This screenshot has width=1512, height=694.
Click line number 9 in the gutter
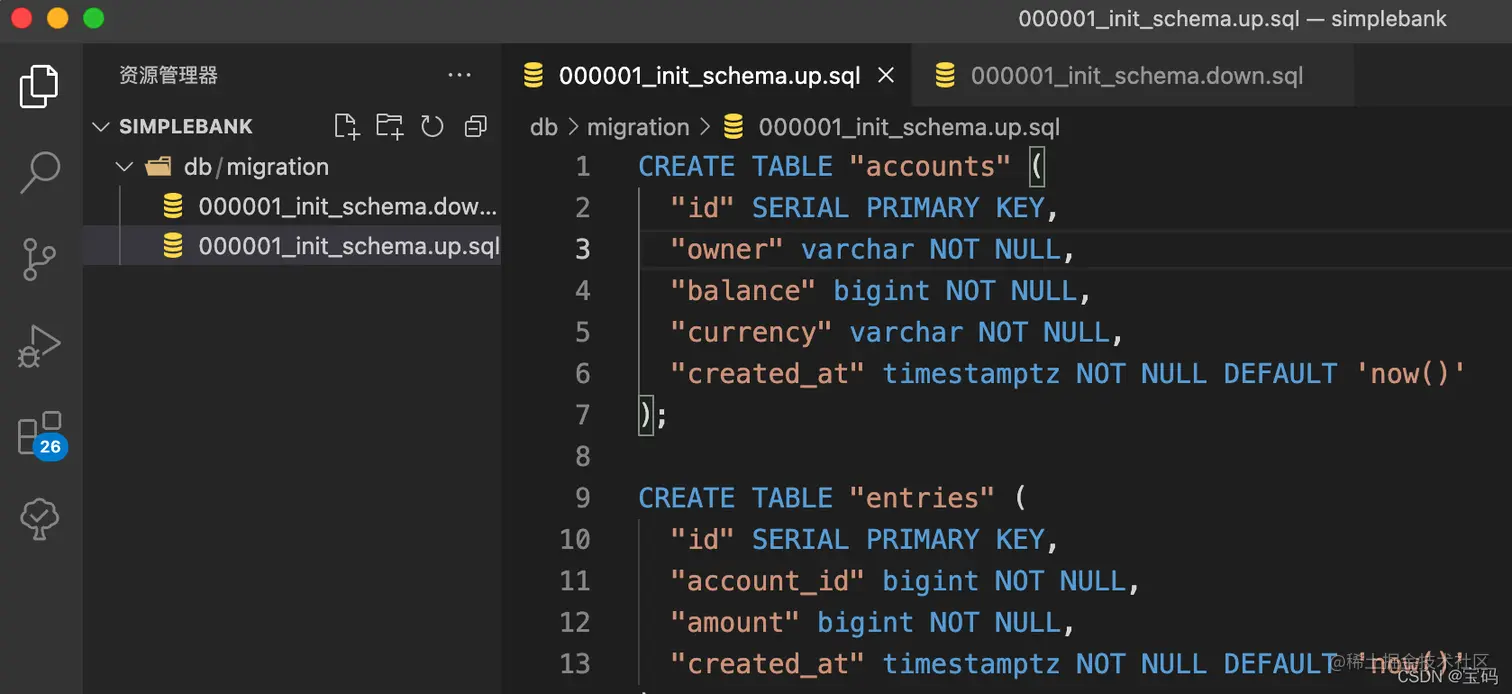(583, 498)
